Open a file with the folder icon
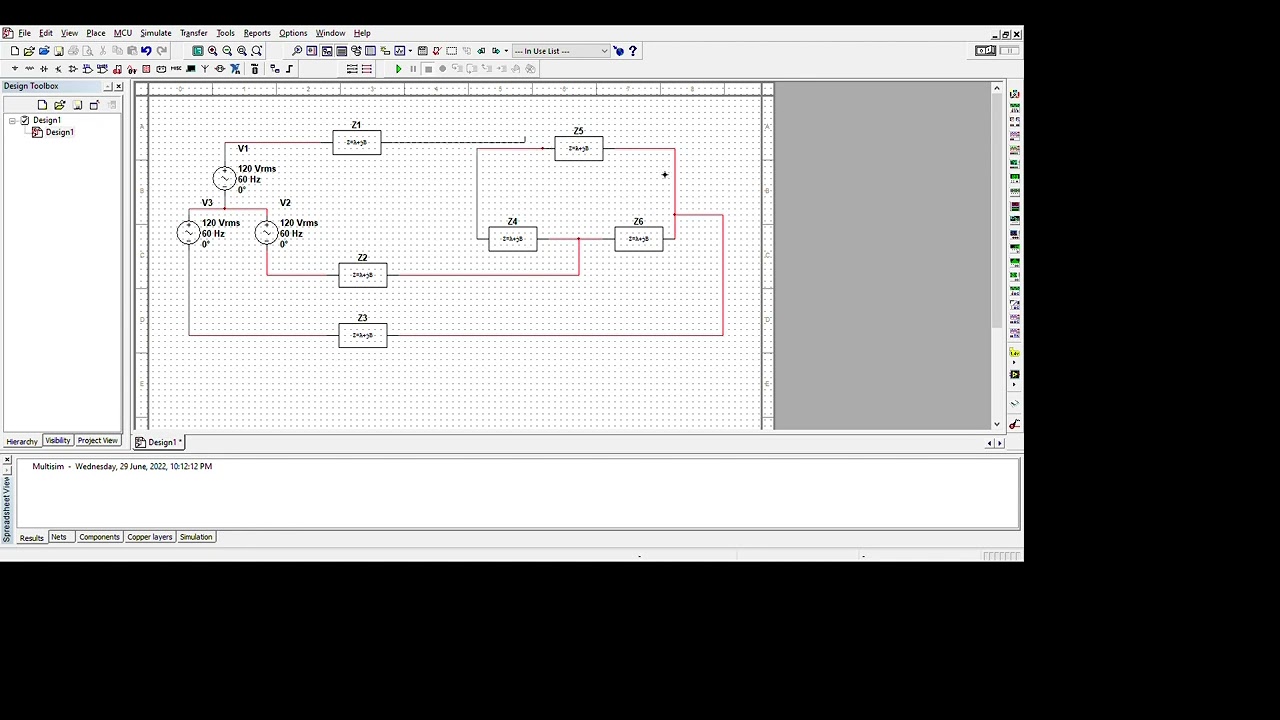The width and height of the screenshot is (1280, 720). (x=29, y=51)
